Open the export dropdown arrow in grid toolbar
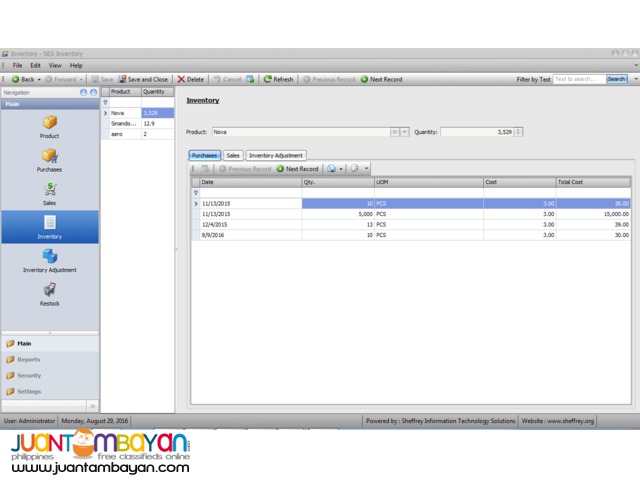The image size is (640, 480). click(x=341, y=169)
